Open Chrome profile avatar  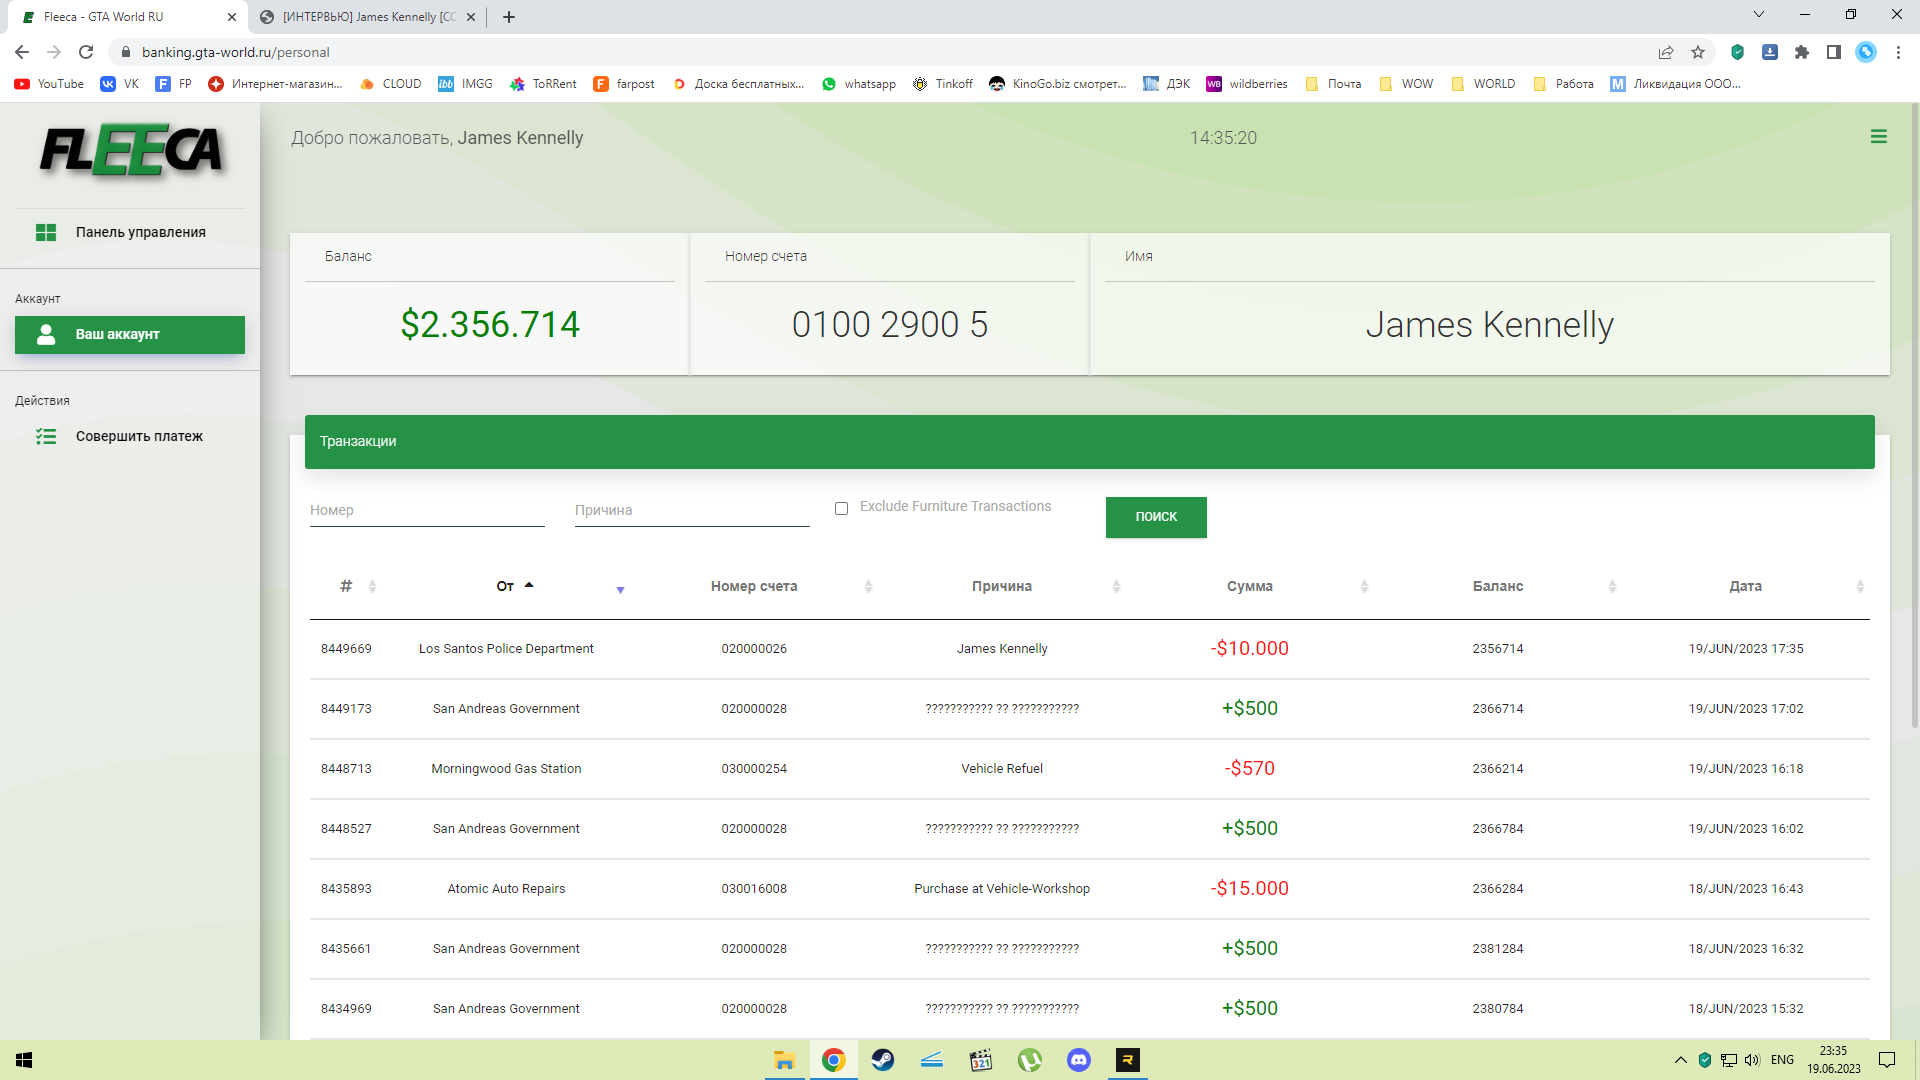click(1866, 52)
